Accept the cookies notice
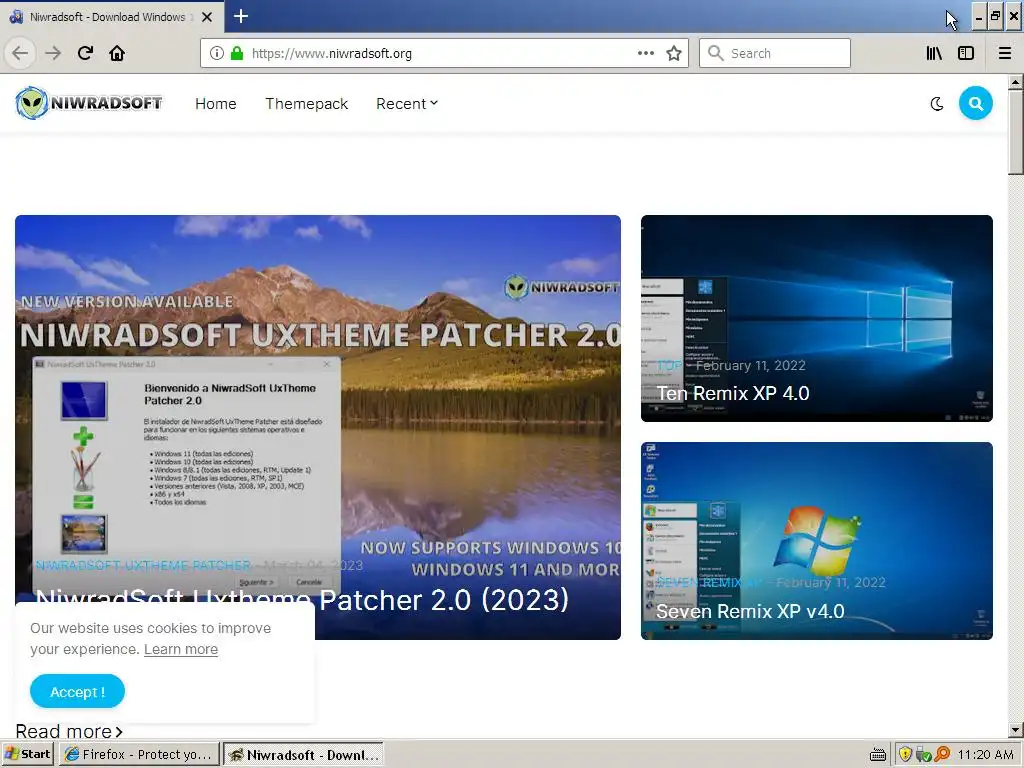1024x768 pixels. [x=77, y=692]
